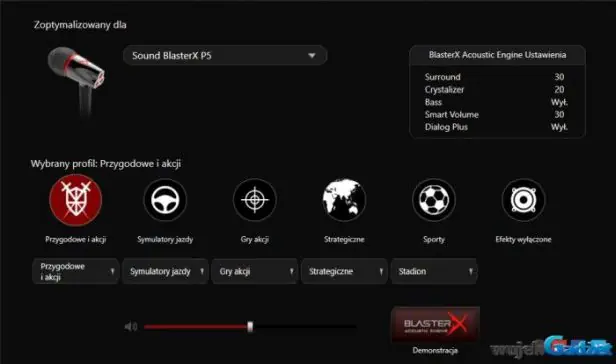Activate the Sporty soccer ball profile icon
The height and width of the screenshot is (364, 616).
click(x=434, y=200)
